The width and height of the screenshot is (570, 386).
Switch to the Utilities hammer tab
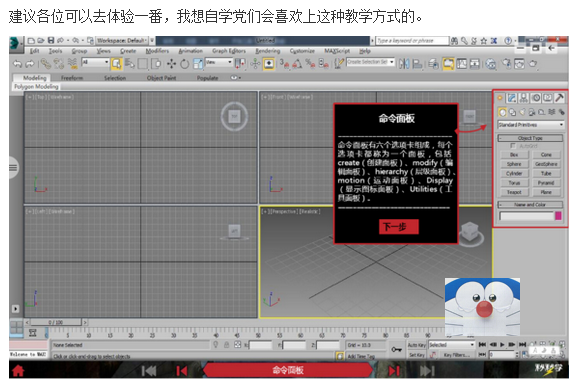click(x=559, y=98)
